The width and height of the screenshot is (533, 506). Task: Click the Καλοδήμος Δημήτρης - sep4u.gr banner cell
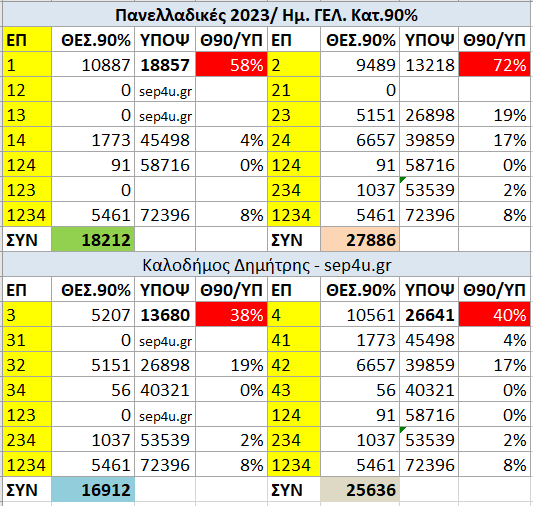266,265
